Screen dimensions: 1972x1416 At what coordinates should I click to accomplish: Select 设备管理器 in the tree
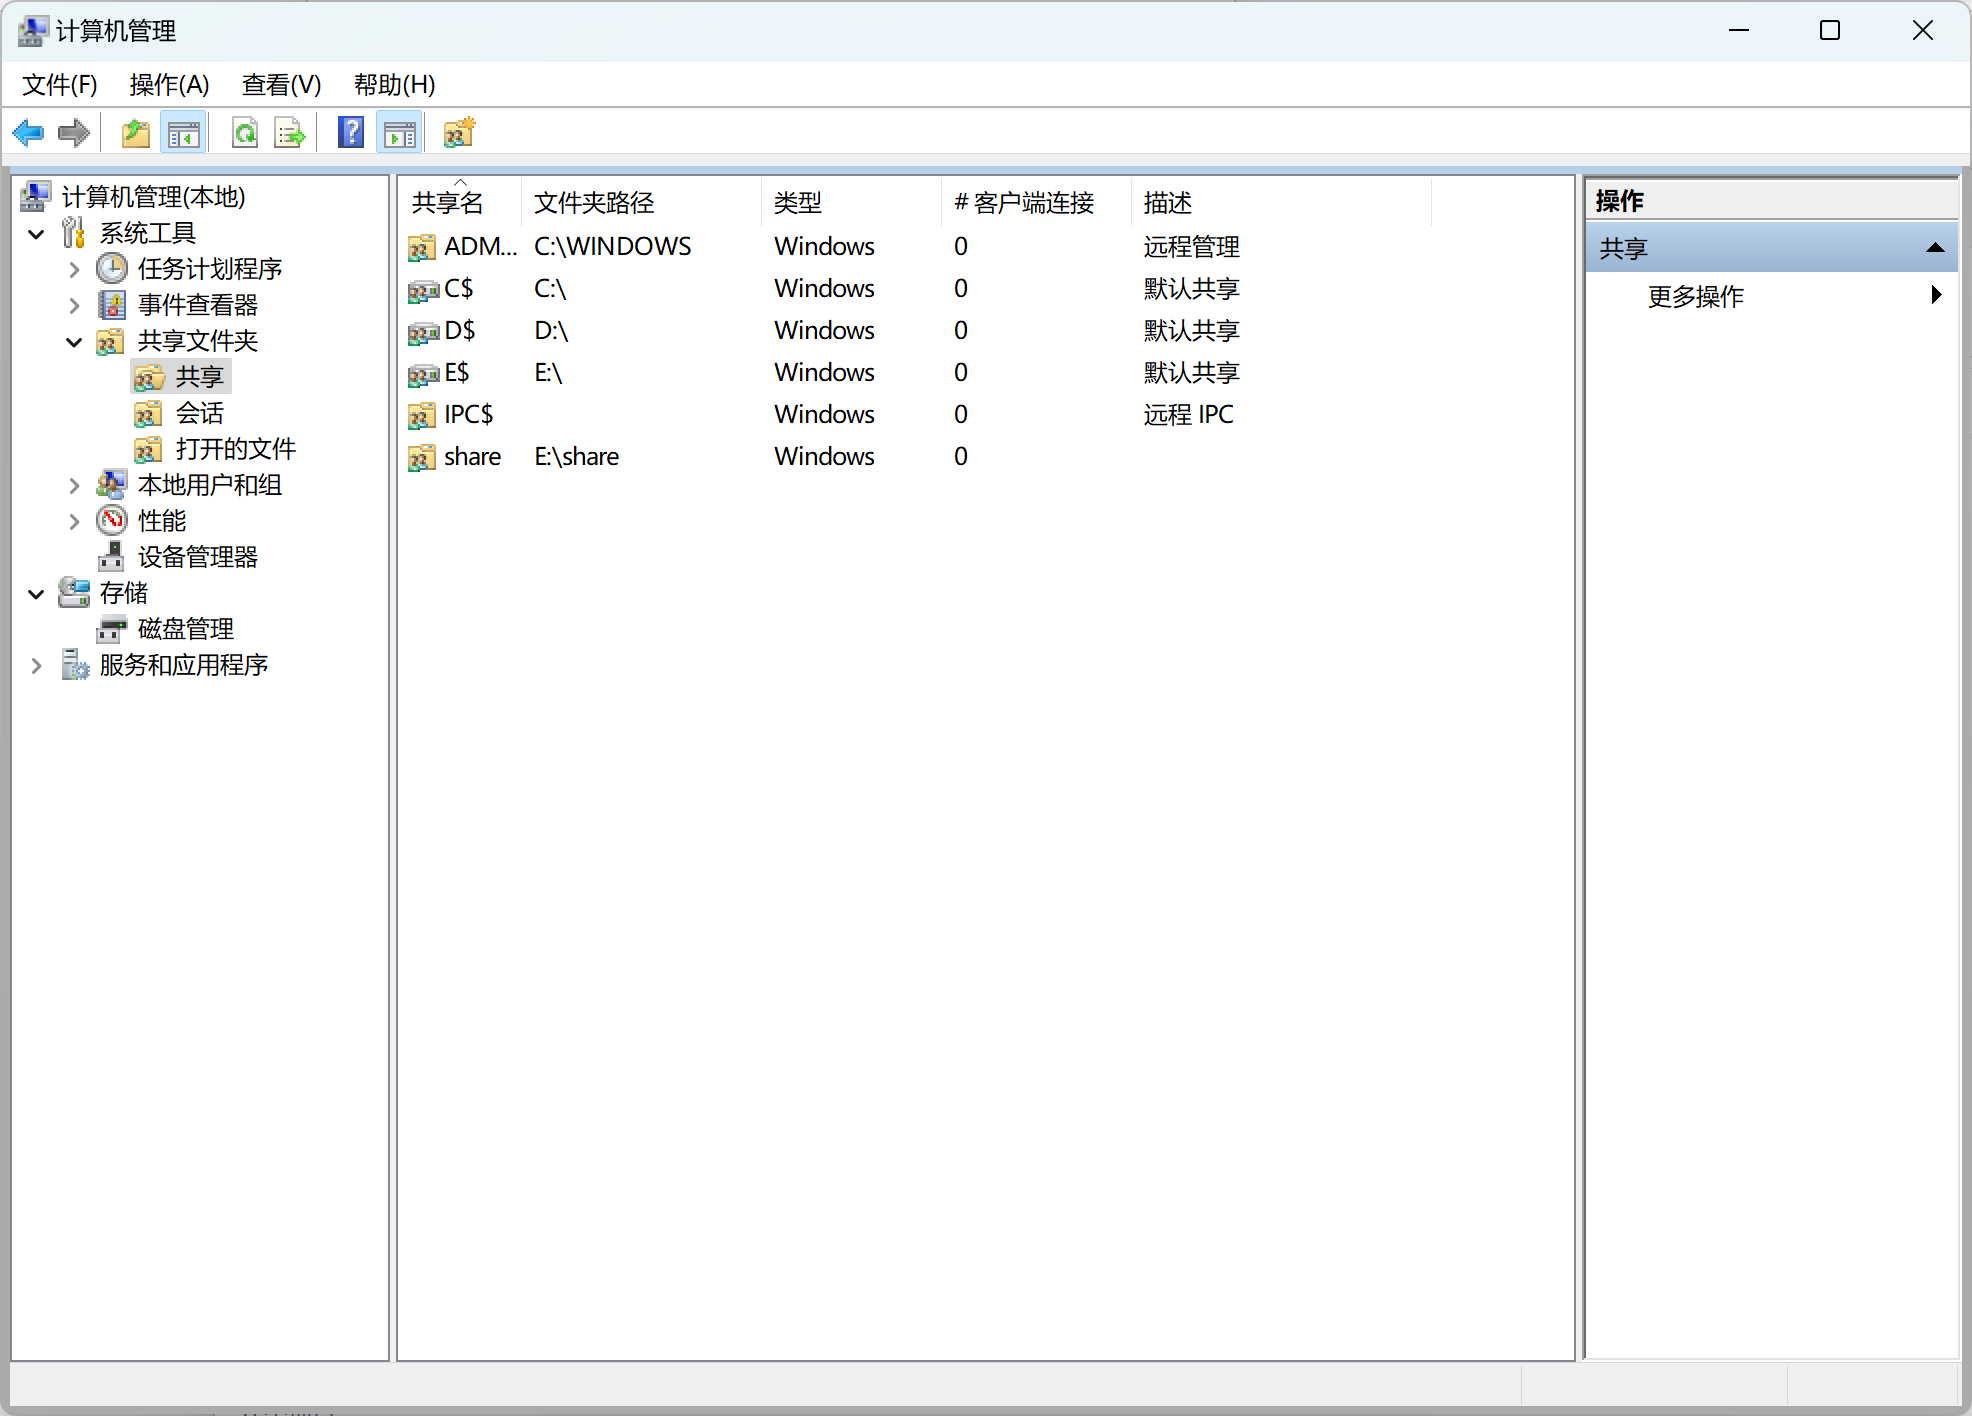pyautogui.click(x=197, y=557)
